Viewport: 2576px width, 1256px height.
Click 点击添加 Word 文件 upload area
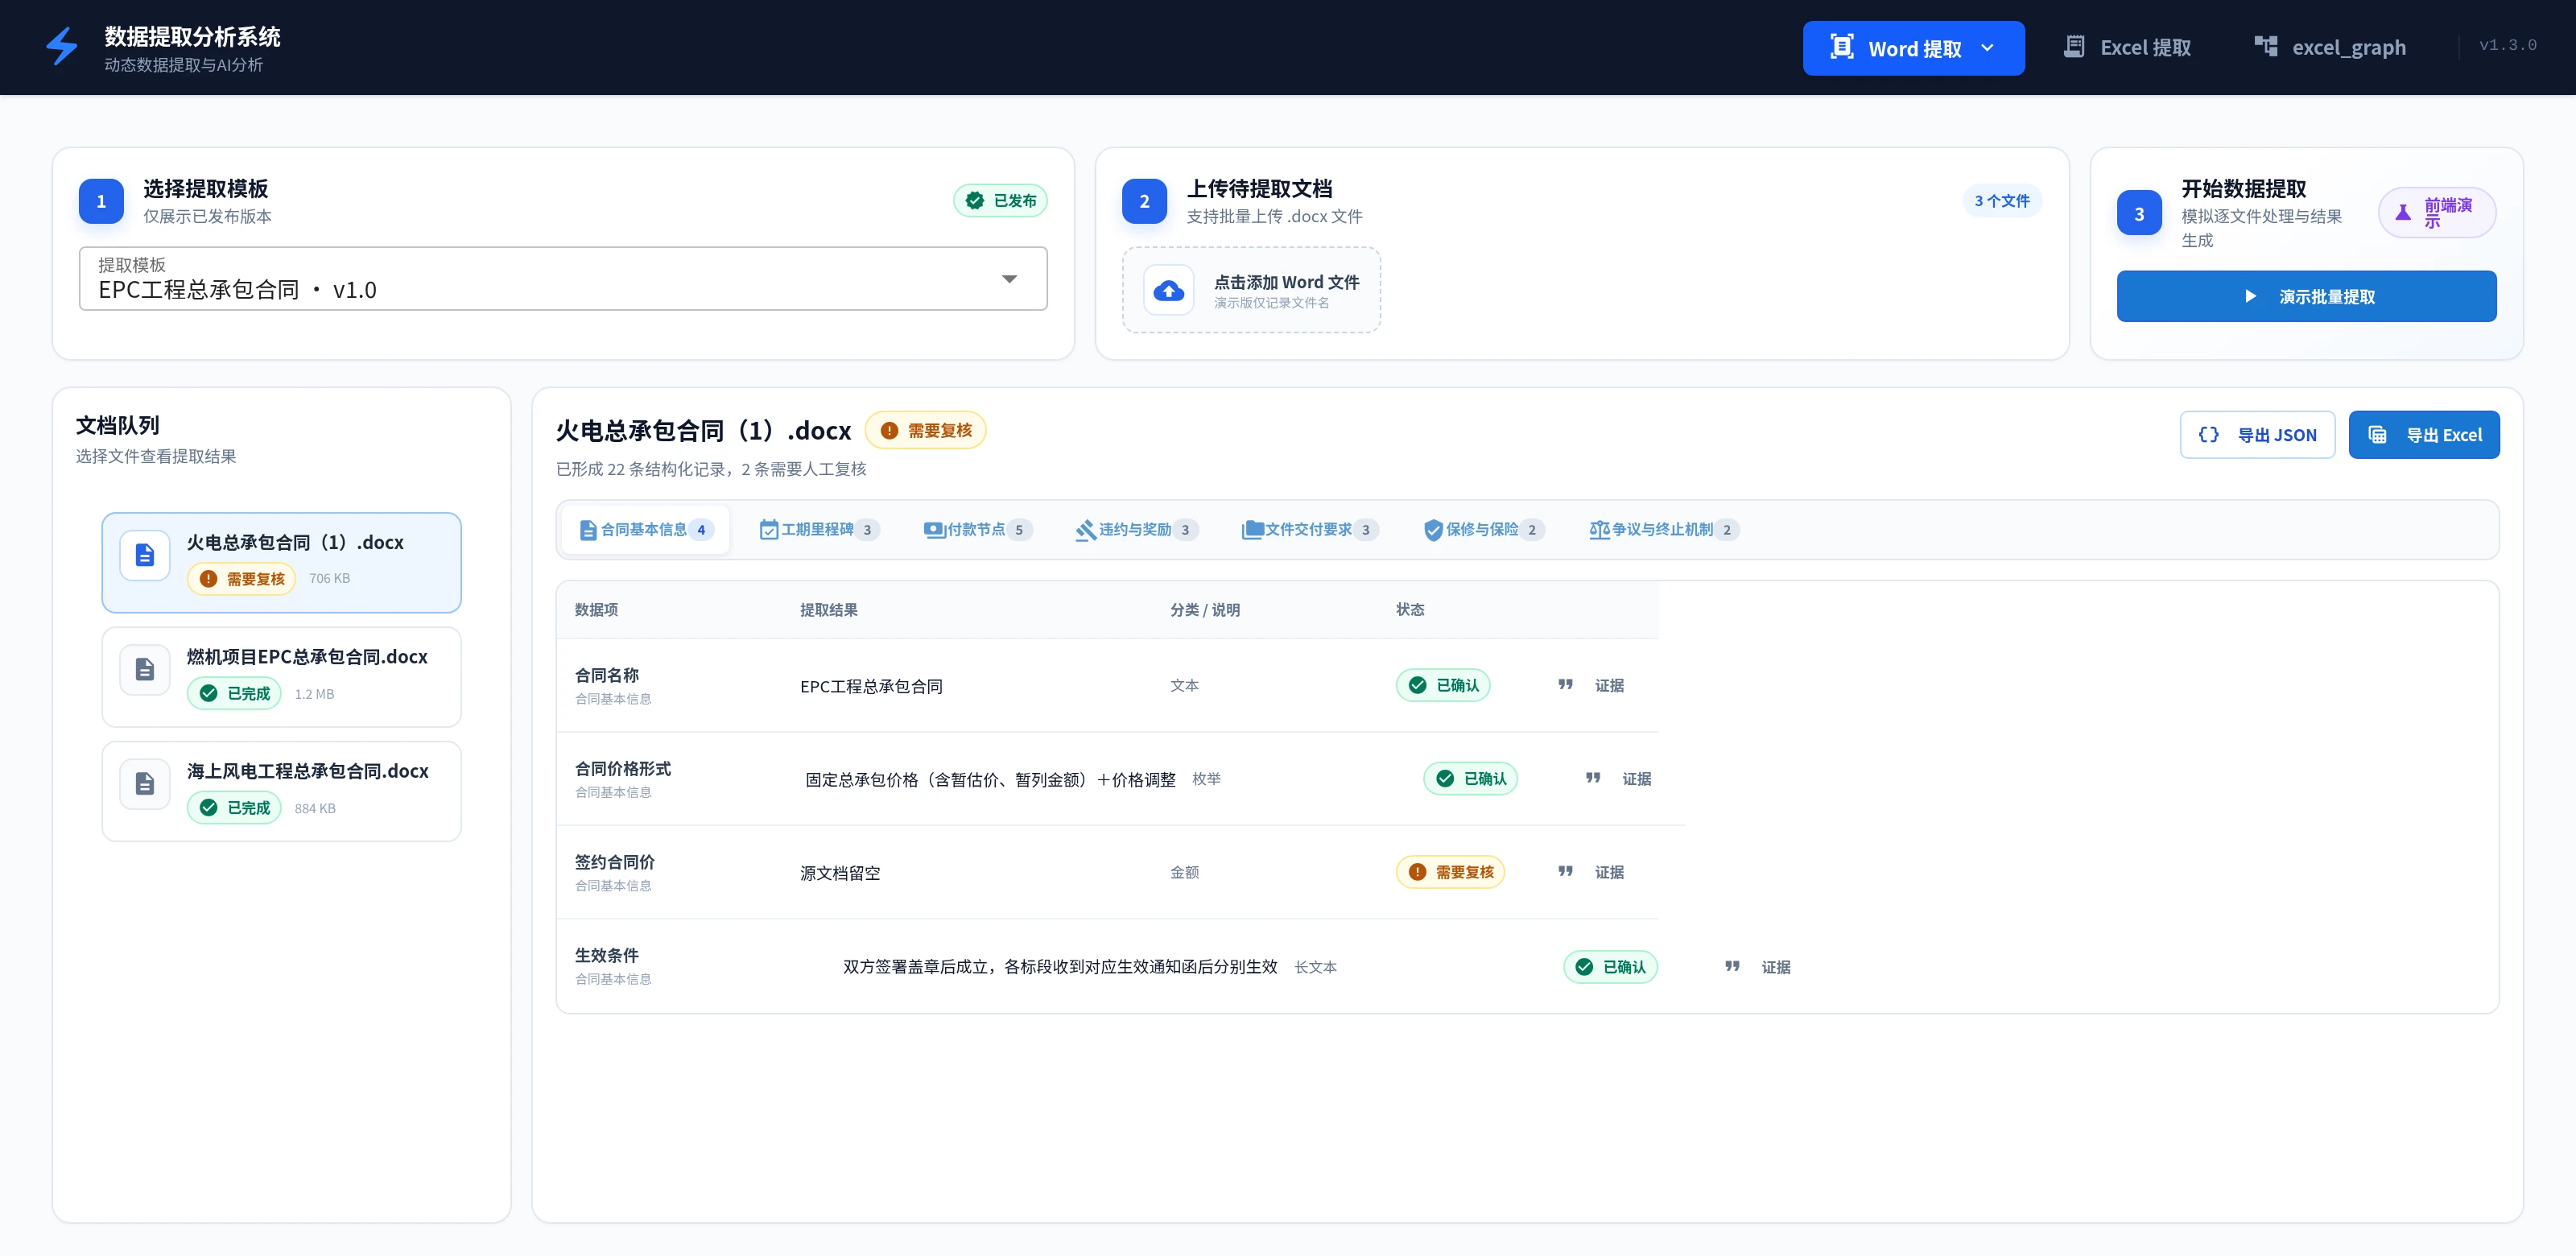[x=1251, y=290]
